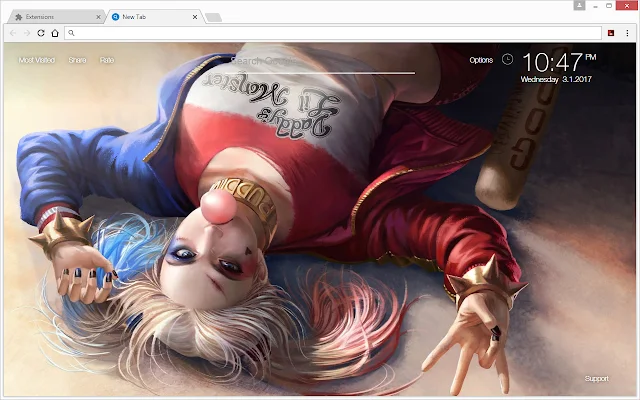Viewport: 640px width, 400px height.
Task: Click the red extension icon in toolbar
Action: tap(611, 33)
